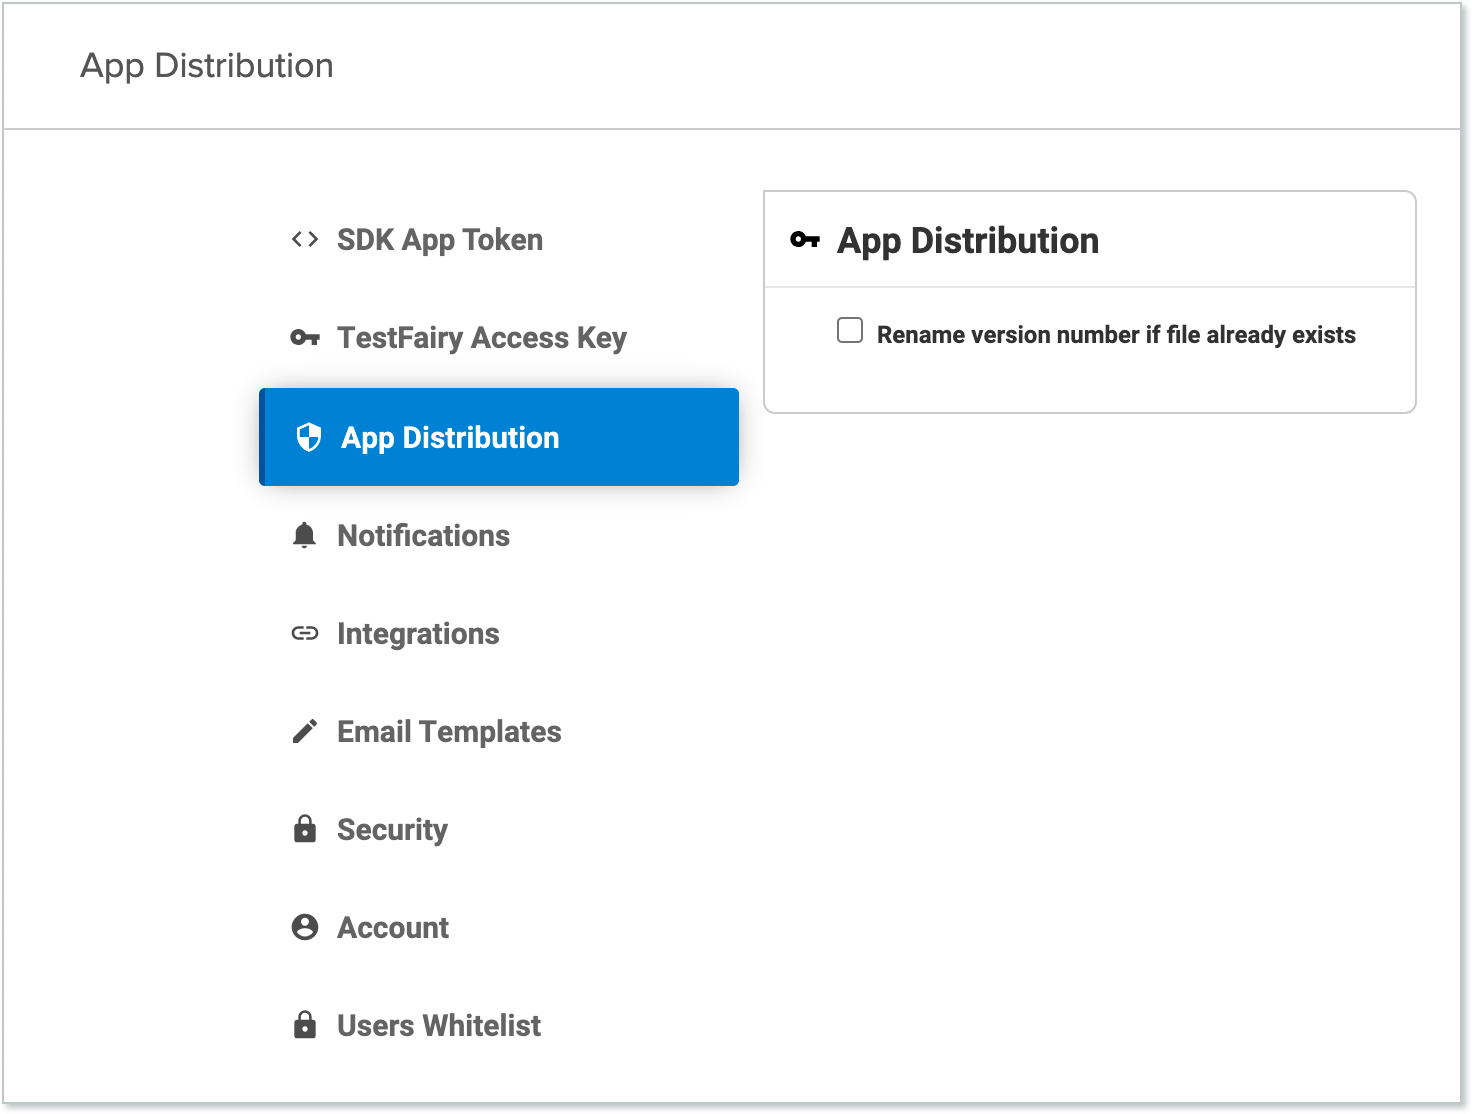Open the Account settings section
Image resolution: width=1472 pixels, height=1114 pixels.
392,927
